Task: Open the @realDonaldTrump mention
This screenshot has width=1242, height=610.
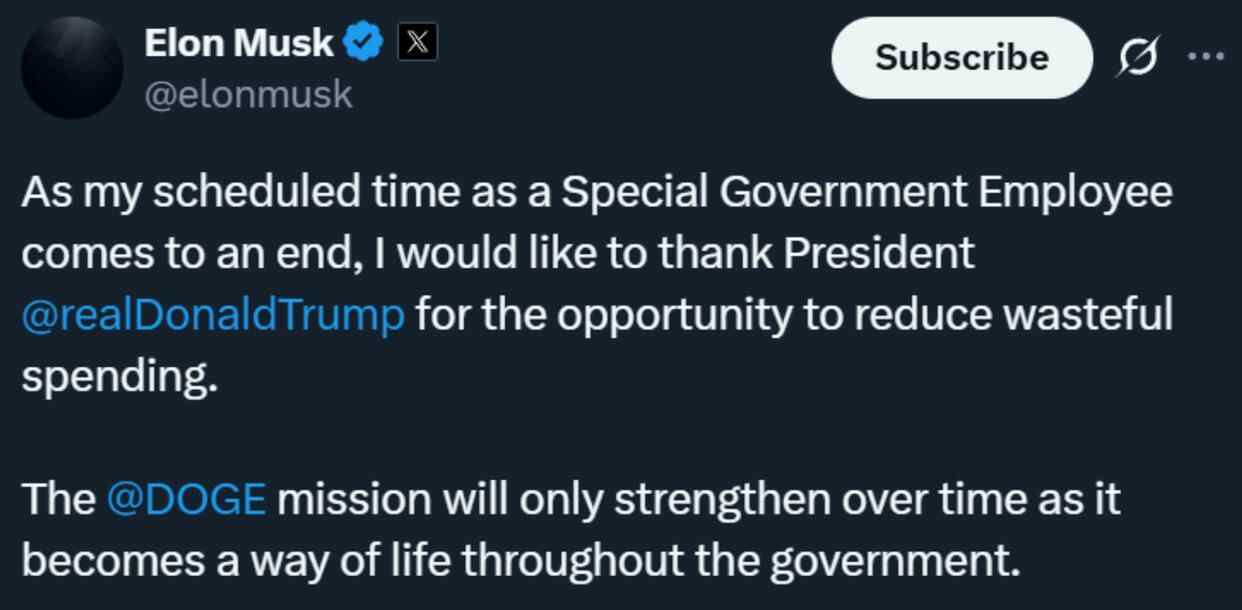Action: [213, 316]
